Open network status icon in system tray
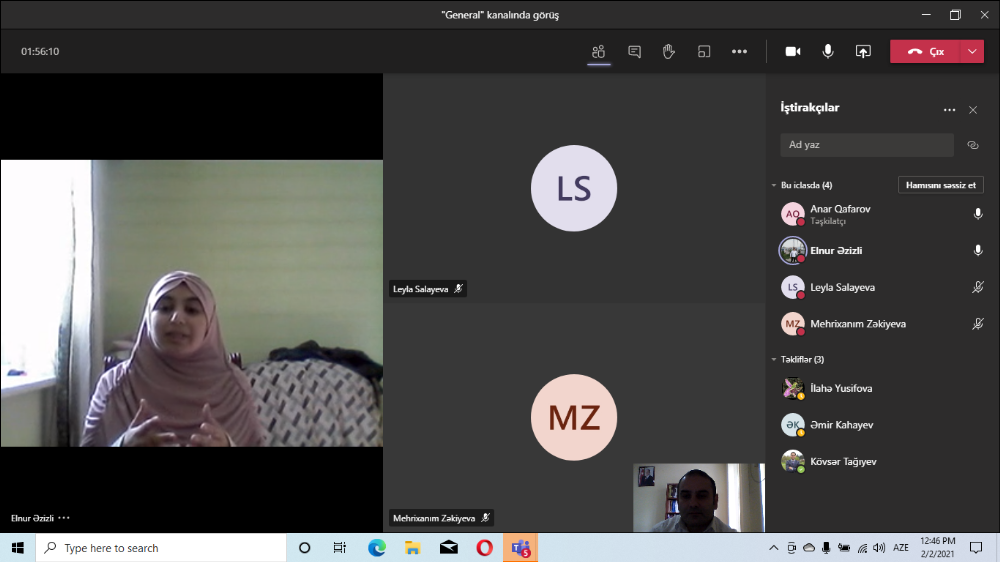Viewport: 1000px width, 562px height. [x=862, y=548]
